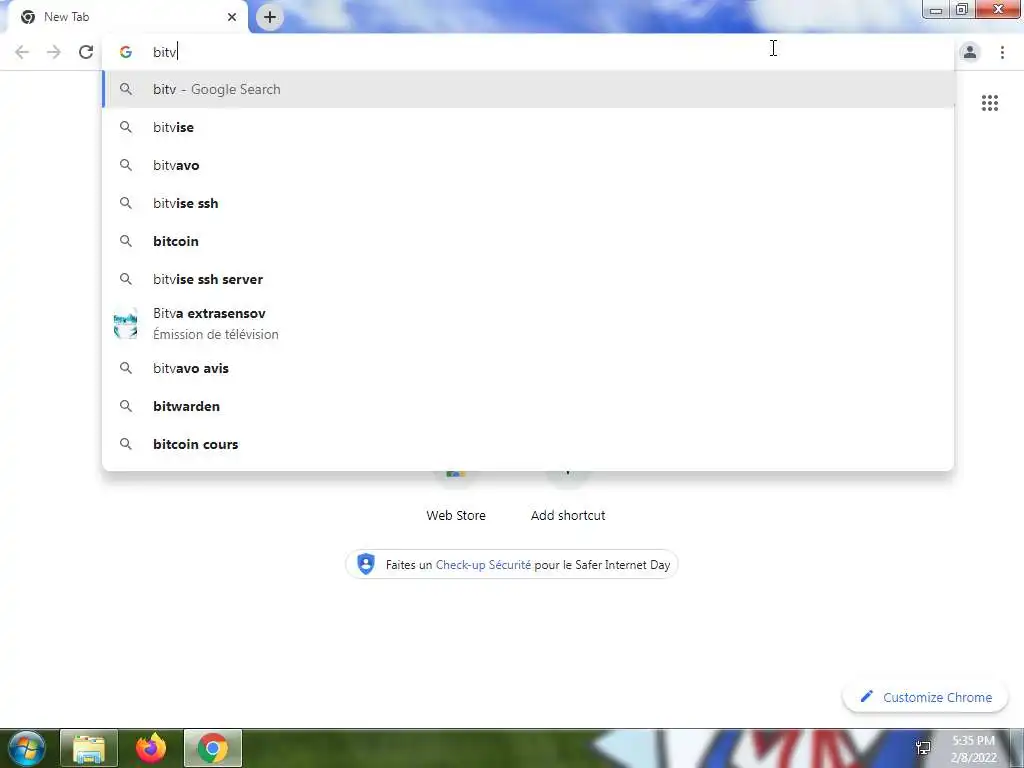1024x768 pixels.
Task: Select the 'bitcoin cours' suggestion
Action: 528,444
